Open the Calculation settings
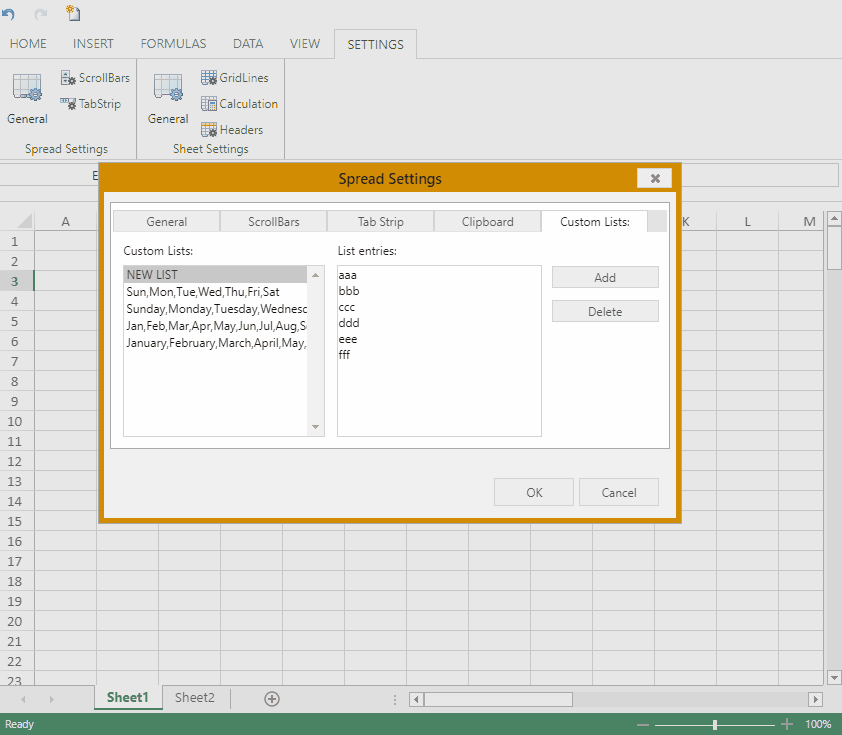842x735 pixels. (209, 103)
